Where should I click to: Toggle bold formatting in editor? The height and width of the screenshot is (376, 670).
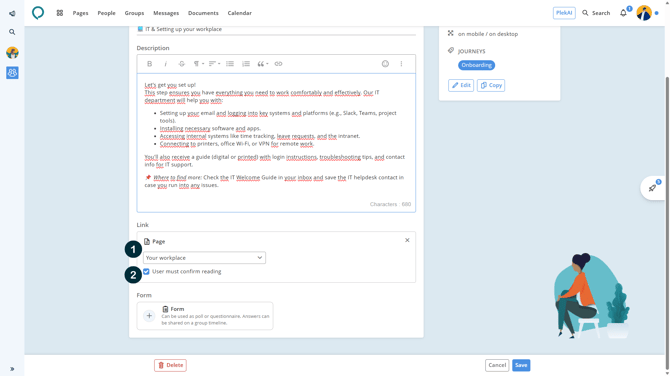(150, 64)
